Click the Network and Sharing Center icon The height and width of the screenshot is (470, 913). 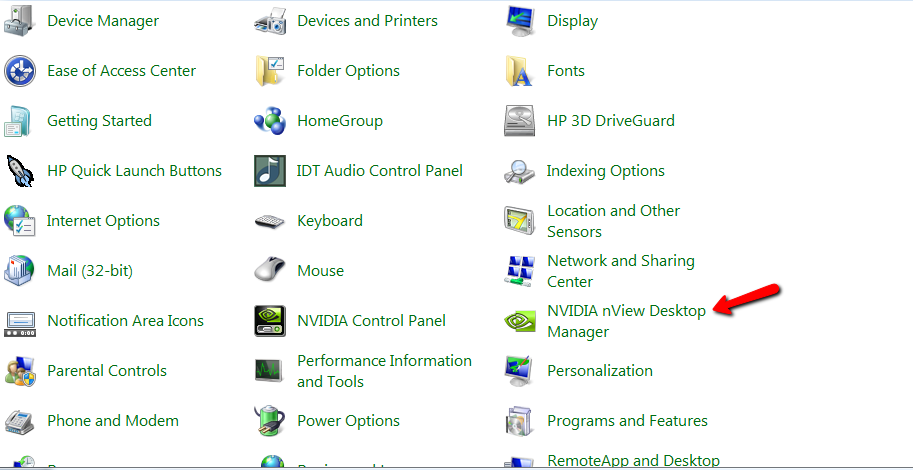(520, 271)
